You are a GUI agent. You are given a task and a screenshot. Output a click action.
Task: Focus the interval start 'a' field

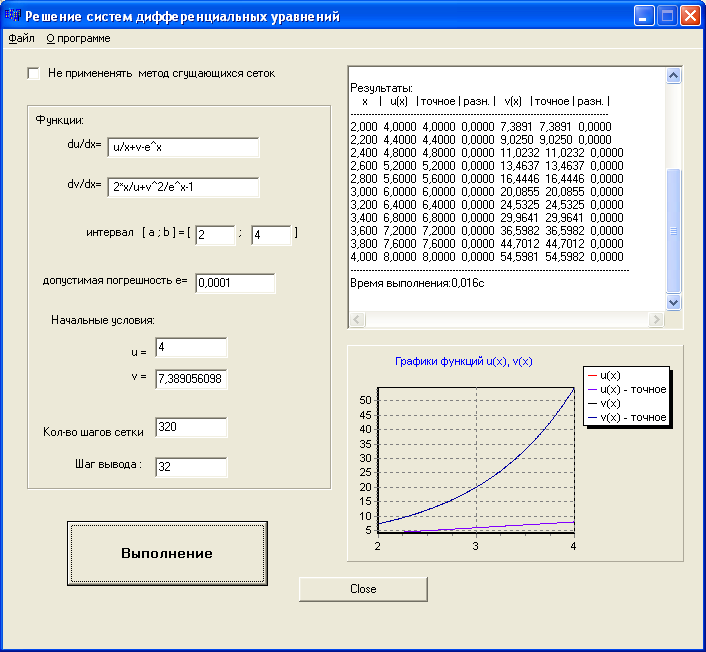click(215, 235)
